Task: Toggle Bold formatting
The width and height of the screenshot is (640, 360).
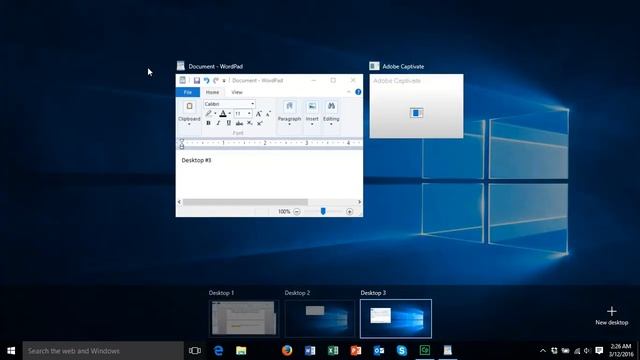Action: tap(208, 123)
